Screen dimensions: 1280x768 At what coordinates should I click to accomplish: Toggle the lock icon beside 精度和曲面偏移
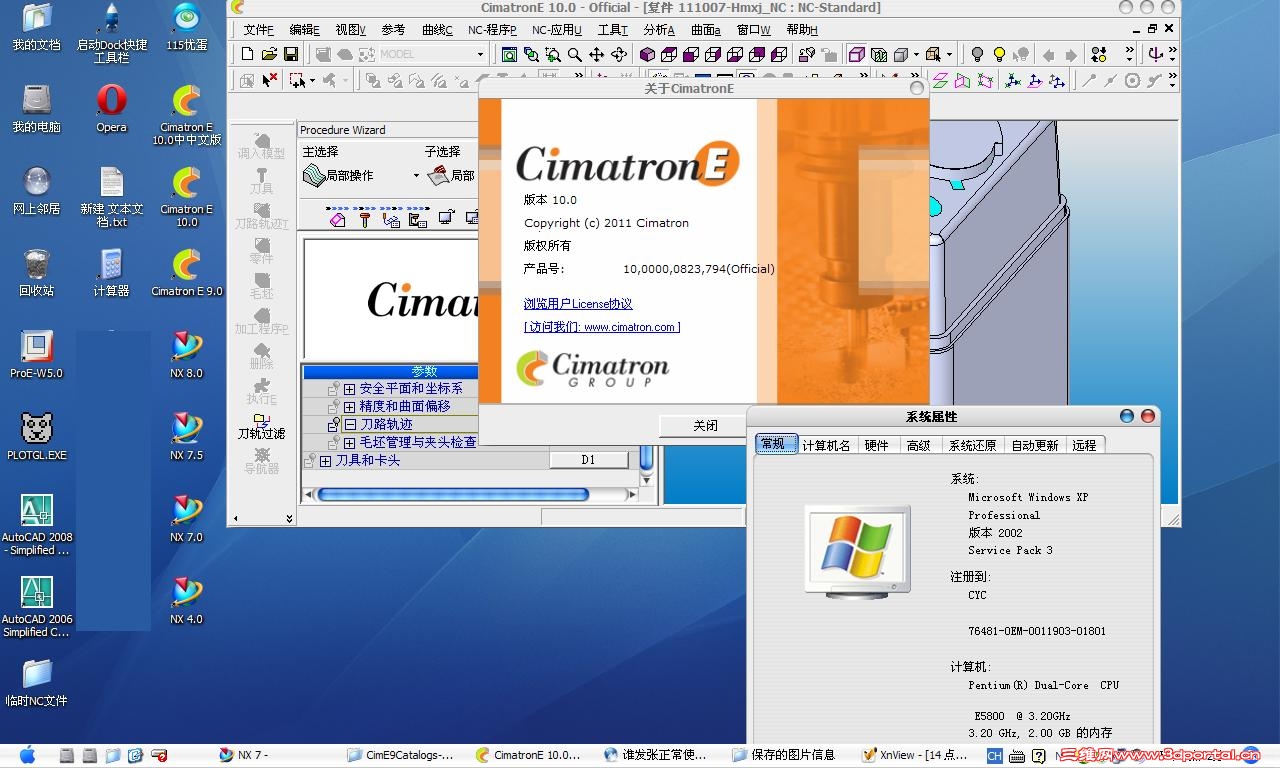tap(334, 406)
